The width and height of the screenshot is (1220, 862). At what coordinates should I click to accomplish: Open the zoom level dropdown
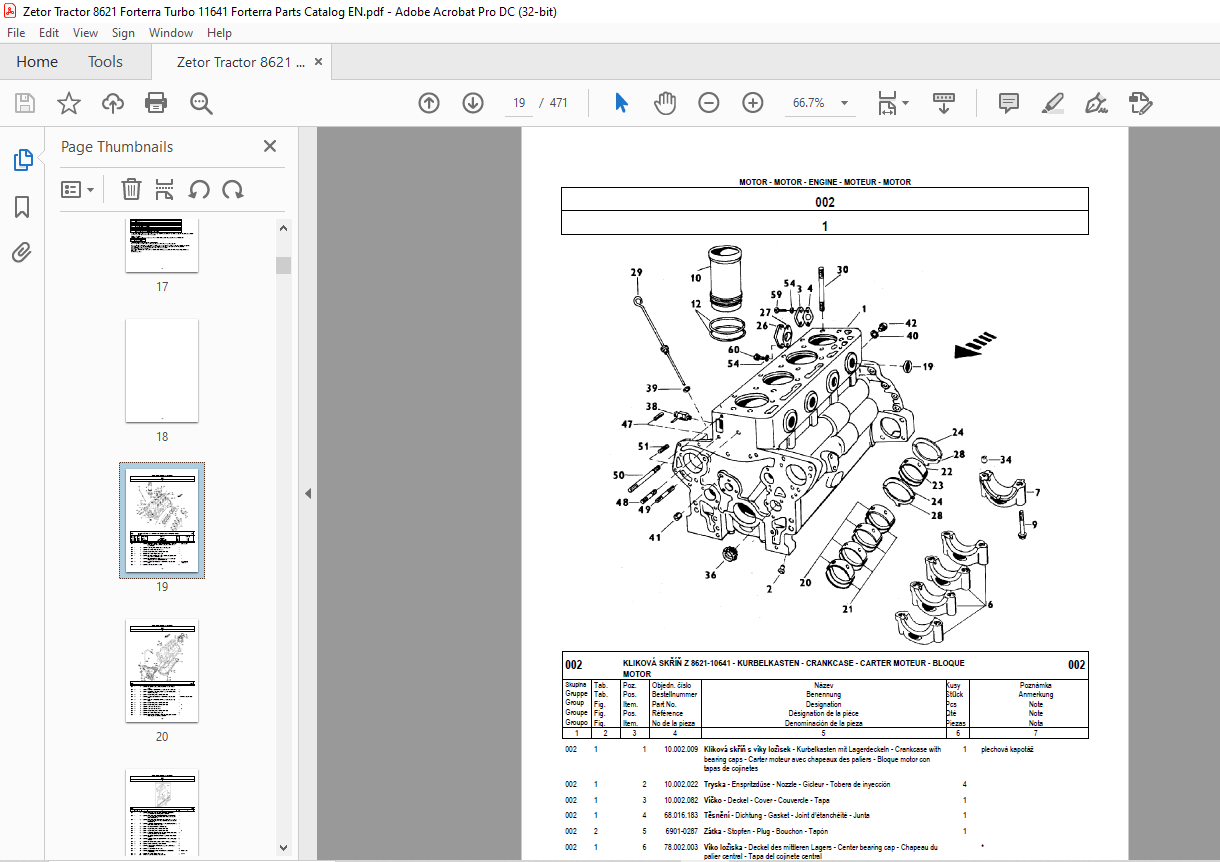click(x=844, y=103)
